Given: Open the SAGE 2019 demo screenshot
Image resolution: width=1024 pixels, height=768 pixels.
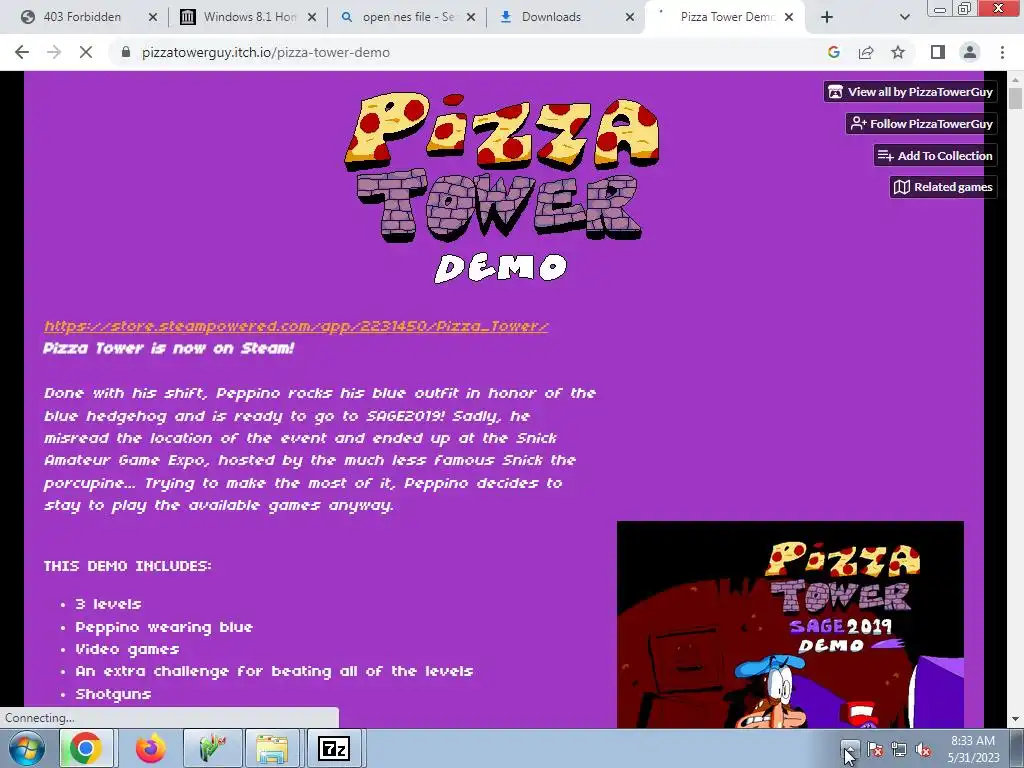Looking at the screenshot, I should coord(790,624).
